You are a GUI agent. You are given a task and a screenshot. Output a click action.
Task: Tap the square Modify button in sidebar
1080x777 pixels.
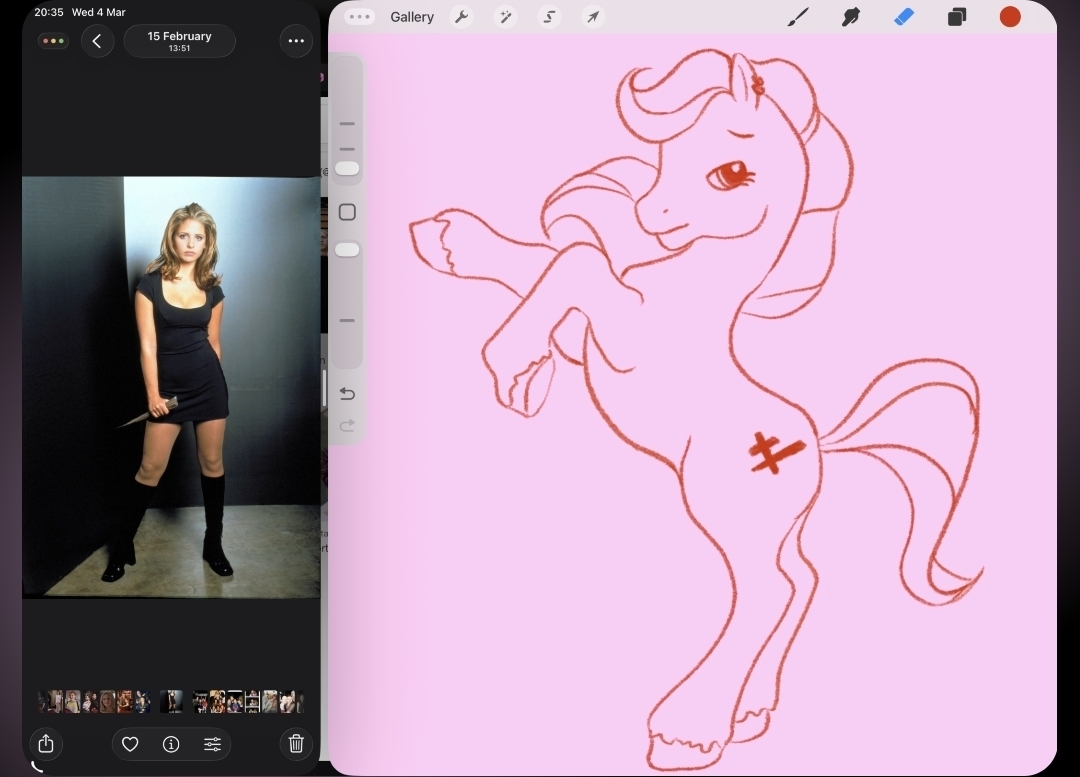click(x=347, y=212)
